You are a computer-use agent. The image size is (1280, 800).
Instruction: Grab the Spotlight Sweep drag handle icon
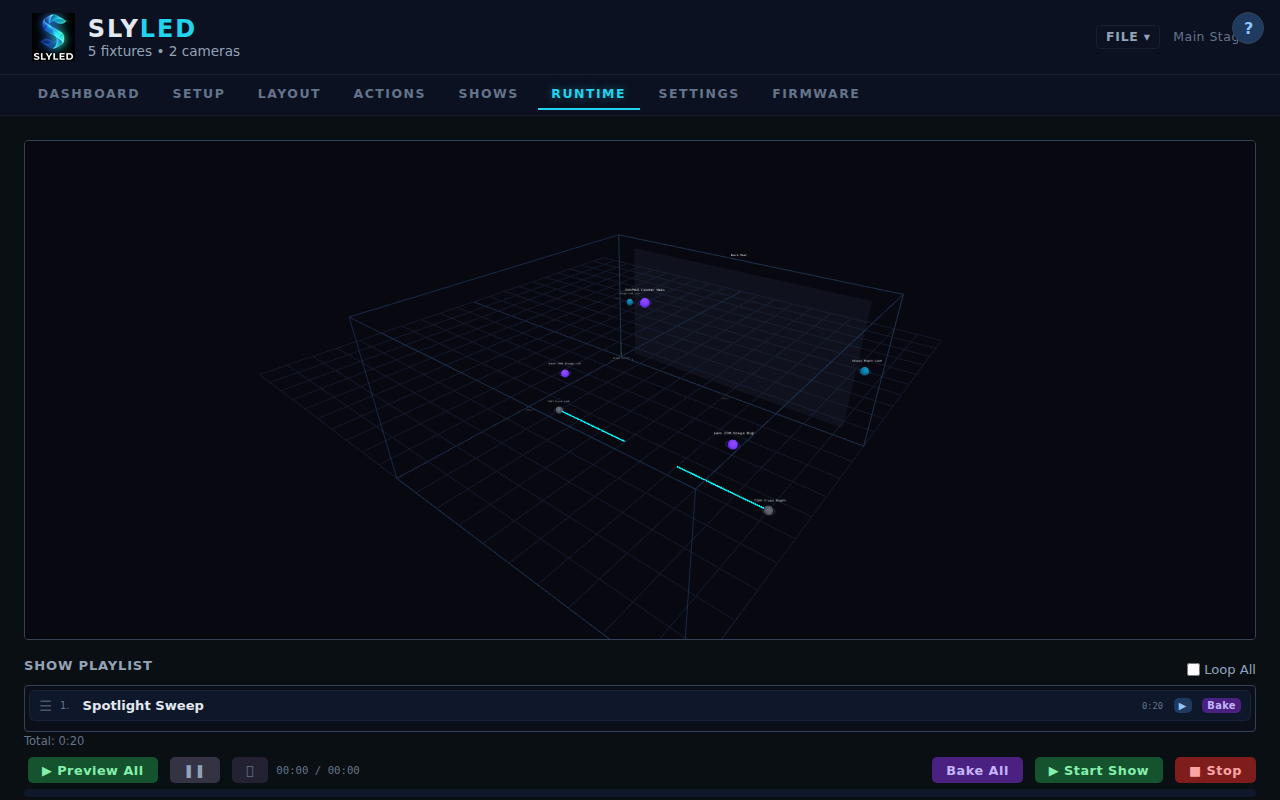pyautogui.click(x=45, y=706)
